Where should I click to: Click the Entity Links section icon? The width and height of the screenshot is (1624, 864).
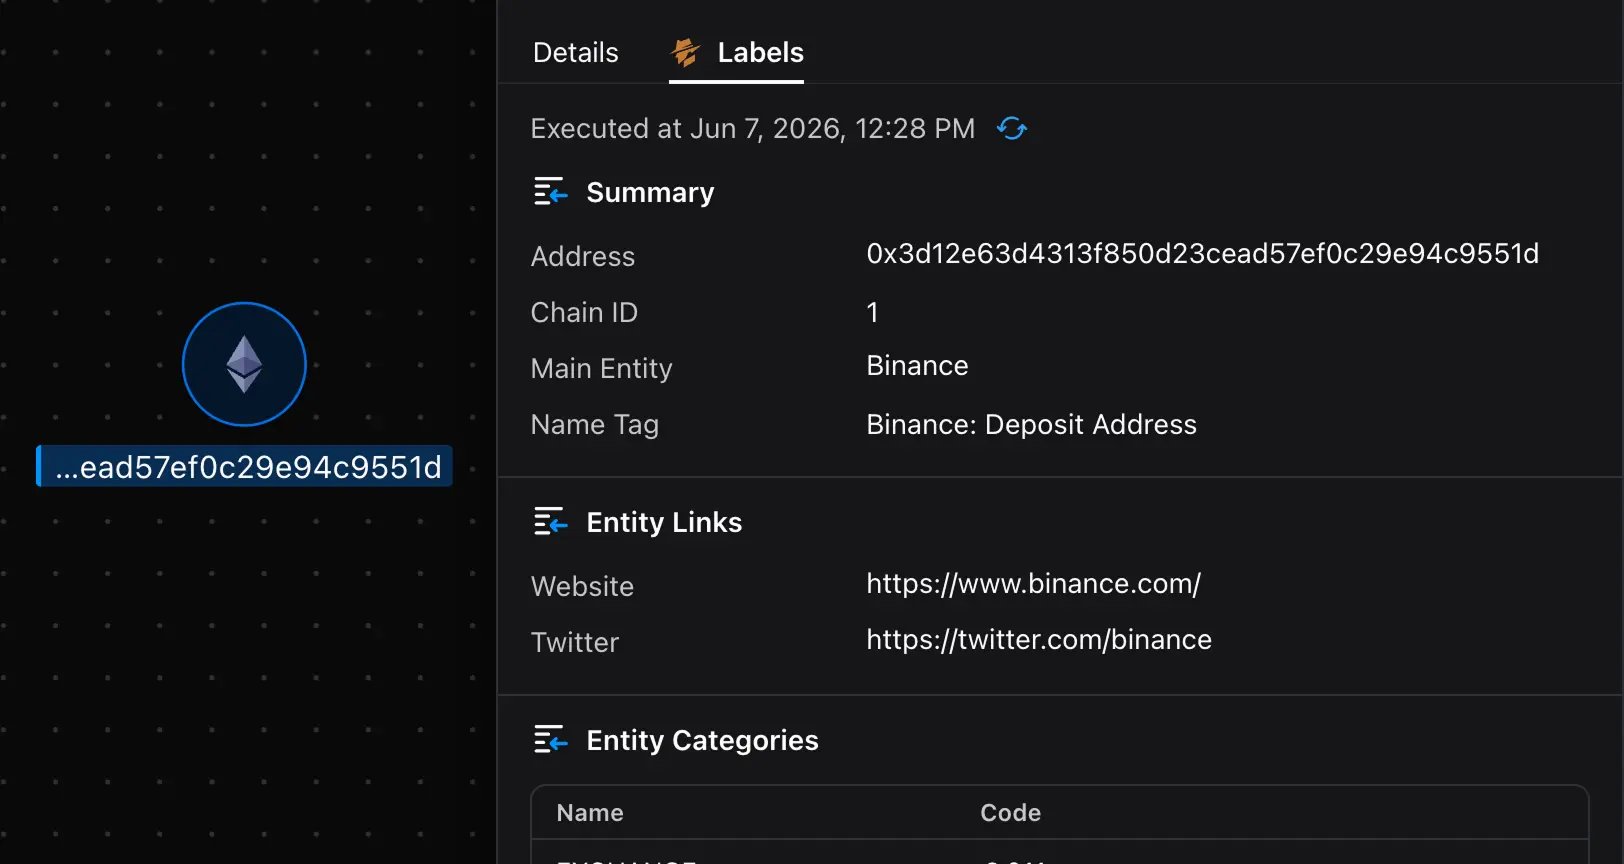[x=550, y=522]
